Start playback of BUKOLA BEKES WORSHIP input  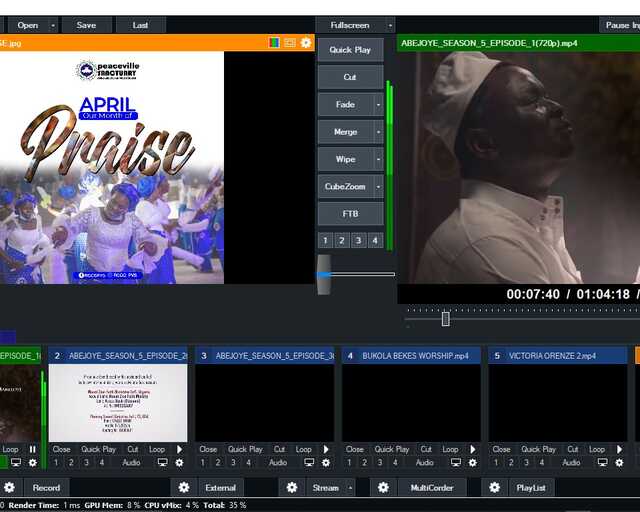point(473,449)
